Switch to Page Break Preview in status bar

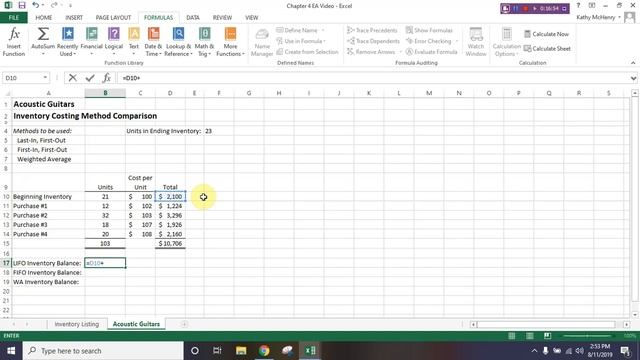point(547,336)
